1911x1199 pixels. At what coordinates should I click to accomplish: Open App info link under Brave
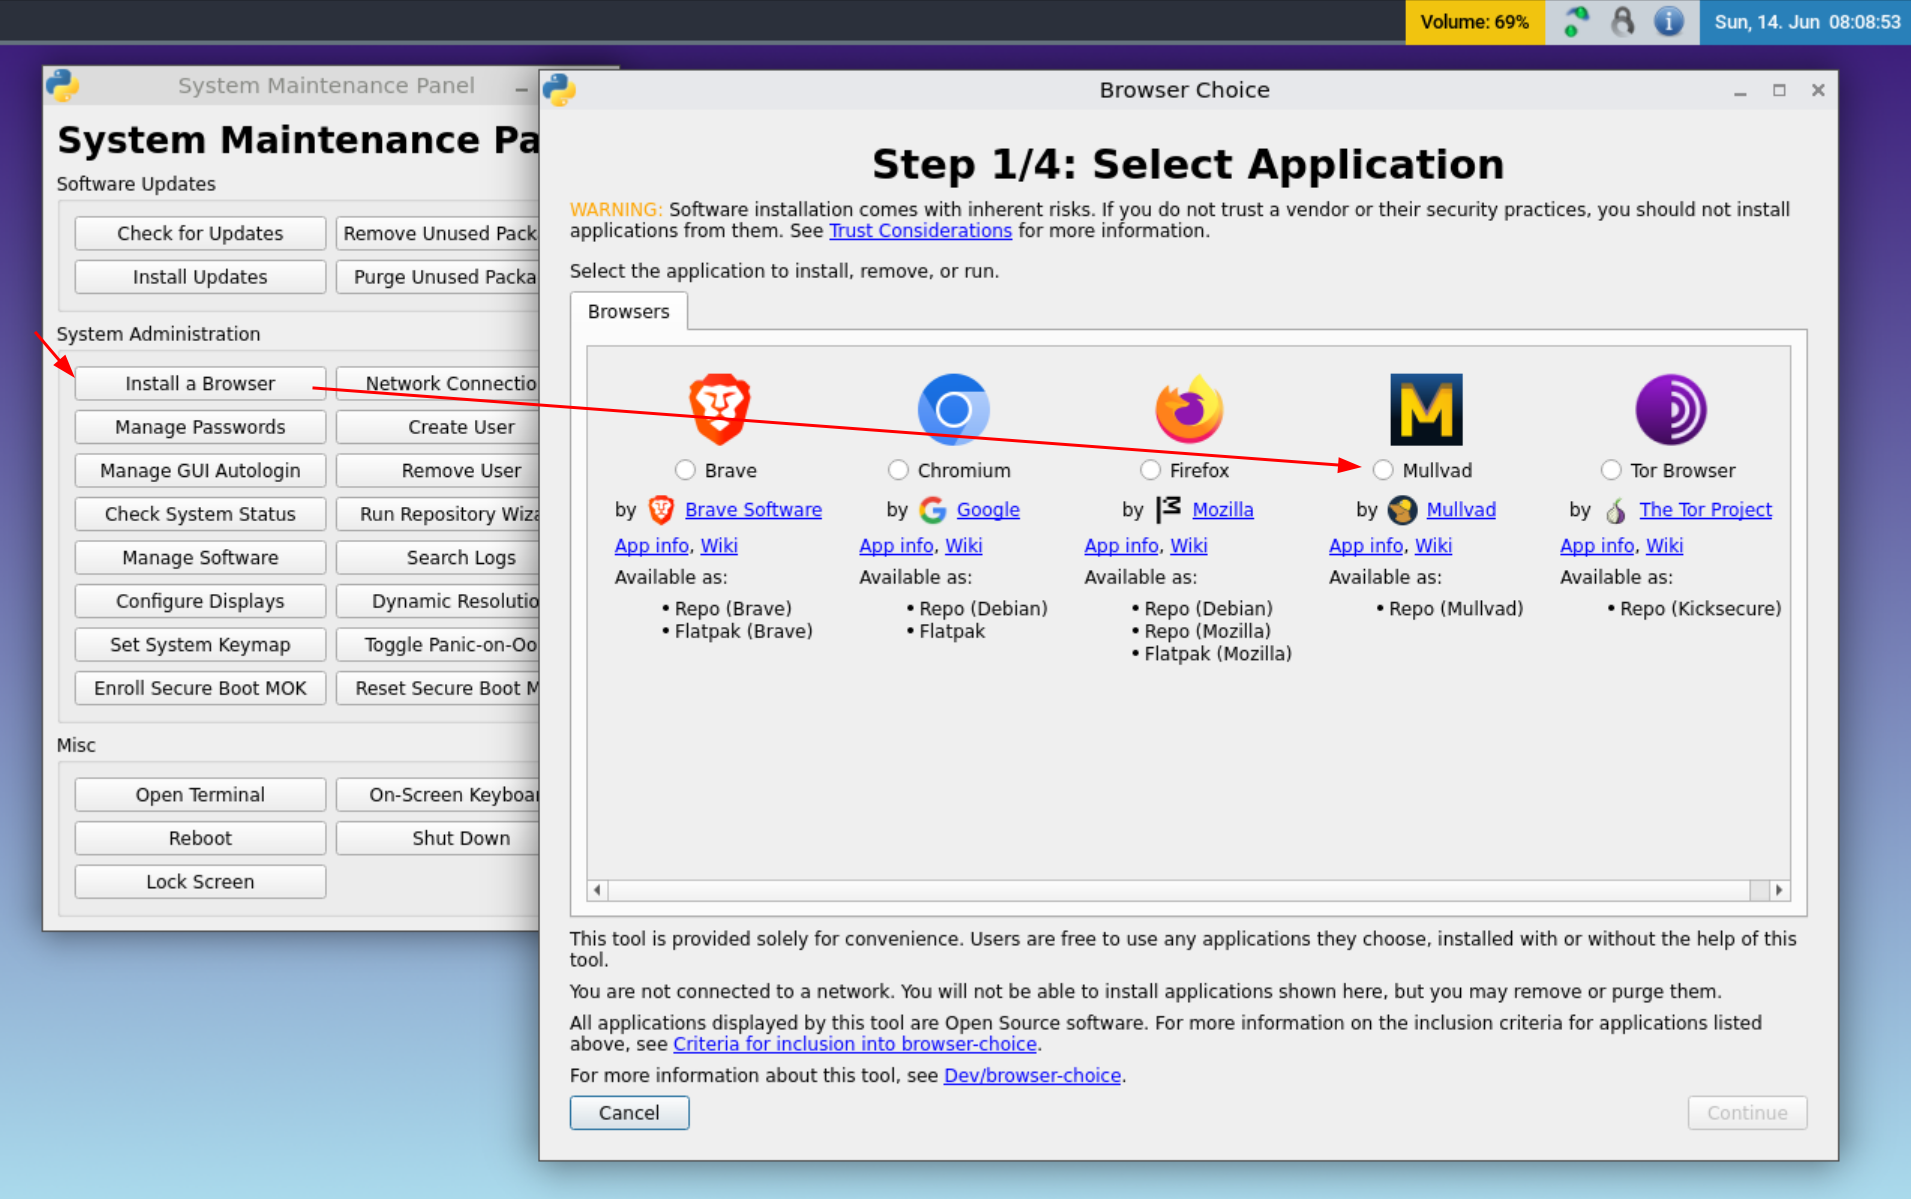(652, 546)
